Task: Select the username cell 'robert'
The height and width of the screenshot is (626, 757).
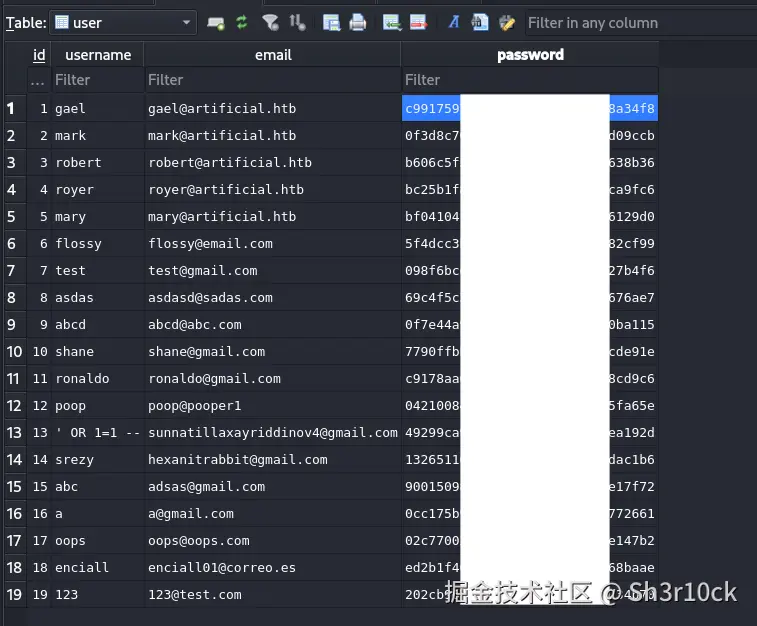Action: 98,162
